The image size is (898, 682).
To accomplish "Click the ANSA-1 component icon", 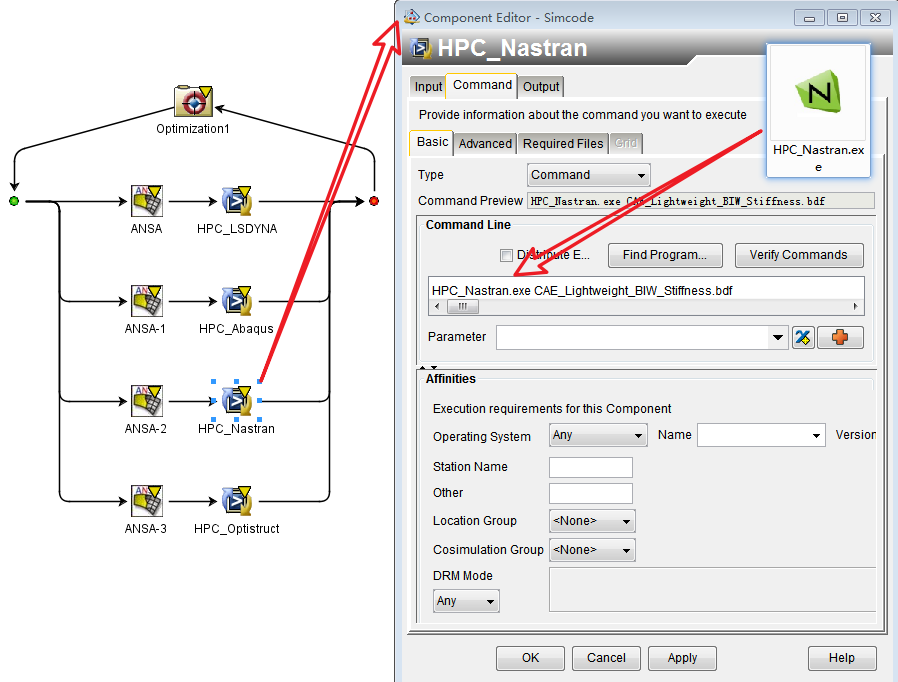I will click(147, 301).
